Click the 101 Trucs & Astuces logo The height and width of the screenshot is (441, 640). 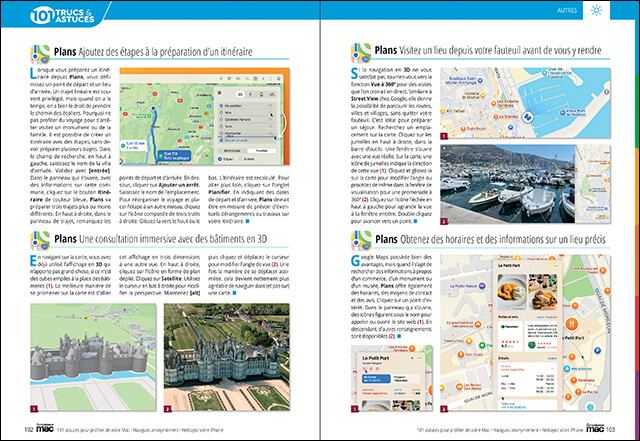coord(62,15)
